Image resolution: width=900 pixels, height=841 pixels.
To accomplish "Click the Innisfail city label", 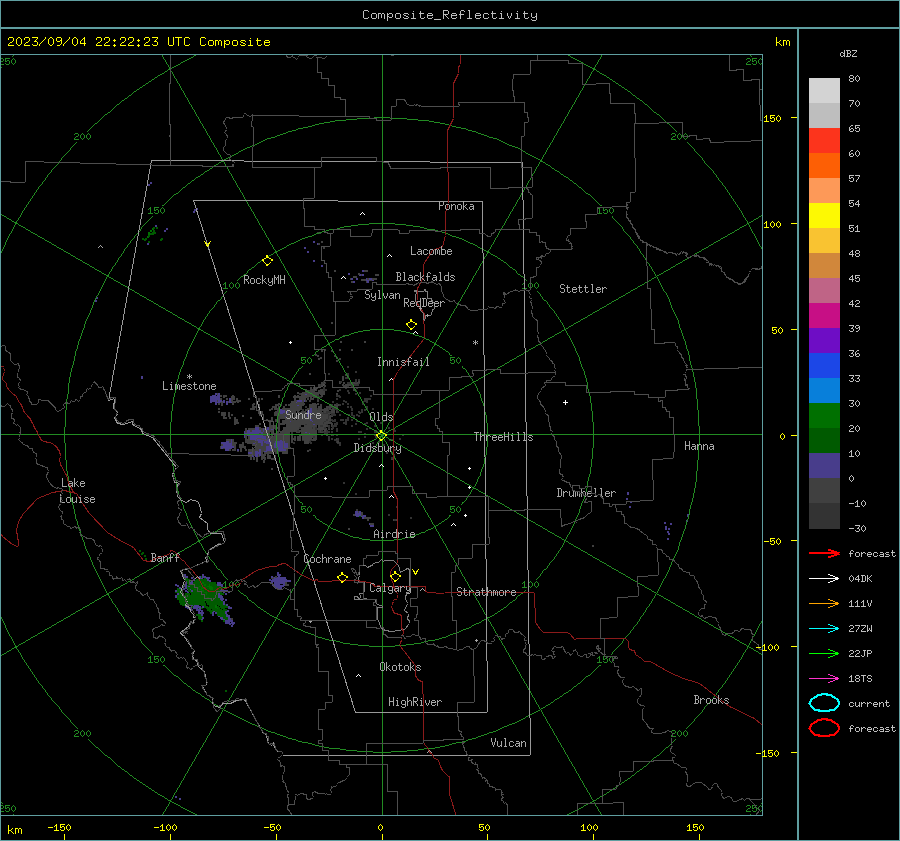I will [403, 362].
